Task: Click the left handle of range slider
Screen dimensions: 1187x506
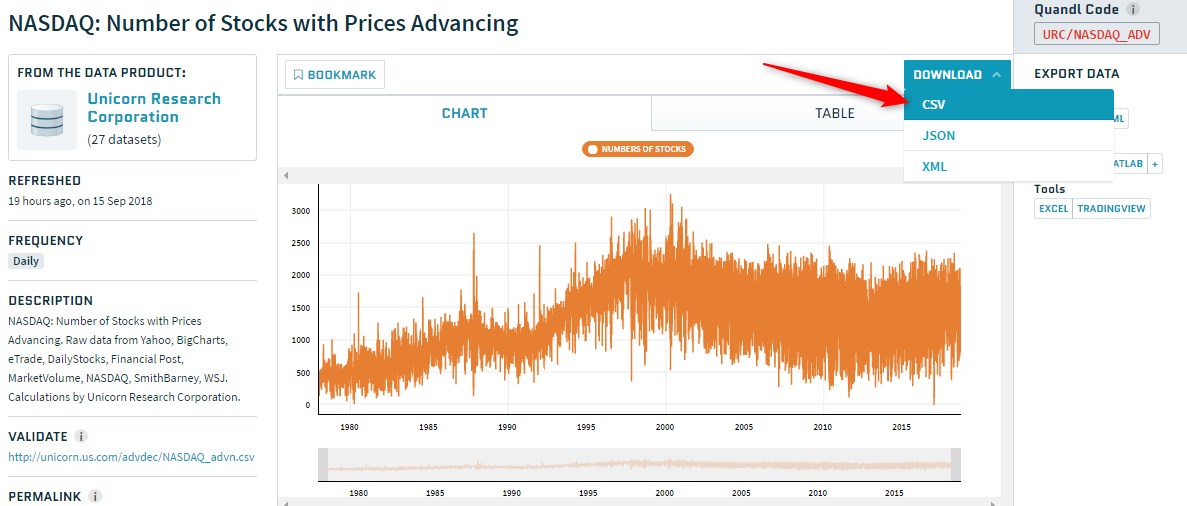Action: click(323, 465)
